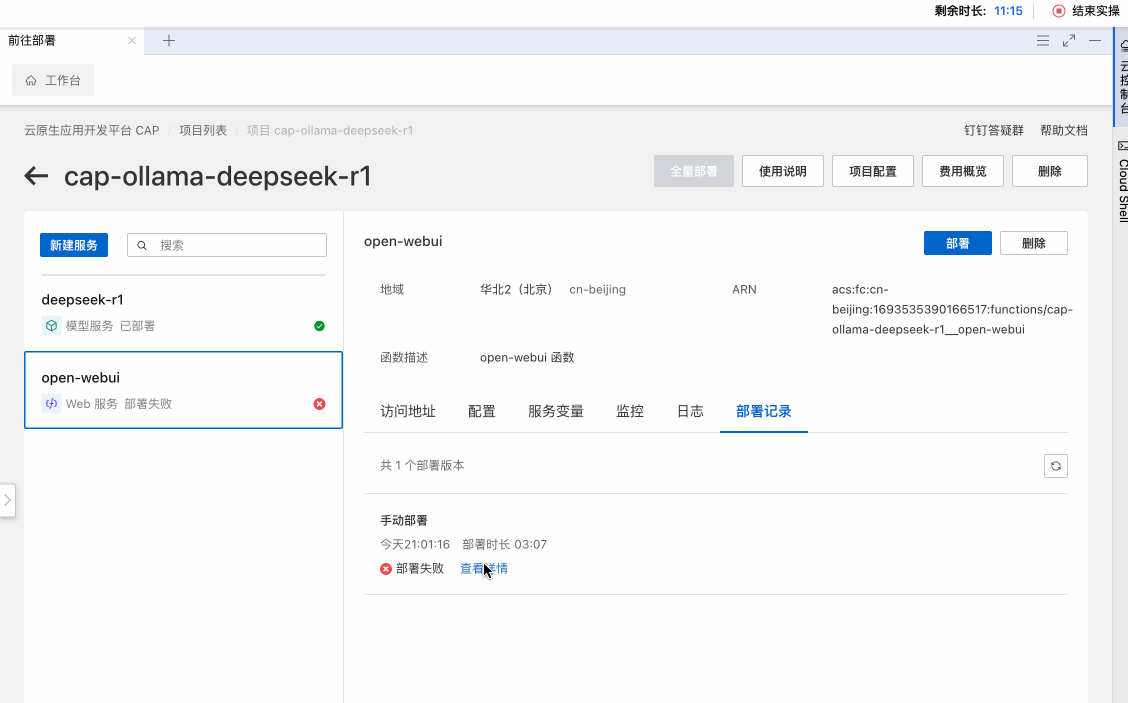Open the 云控制台 side panel
Viewport: 1128px width, 703px height.
1122,78
